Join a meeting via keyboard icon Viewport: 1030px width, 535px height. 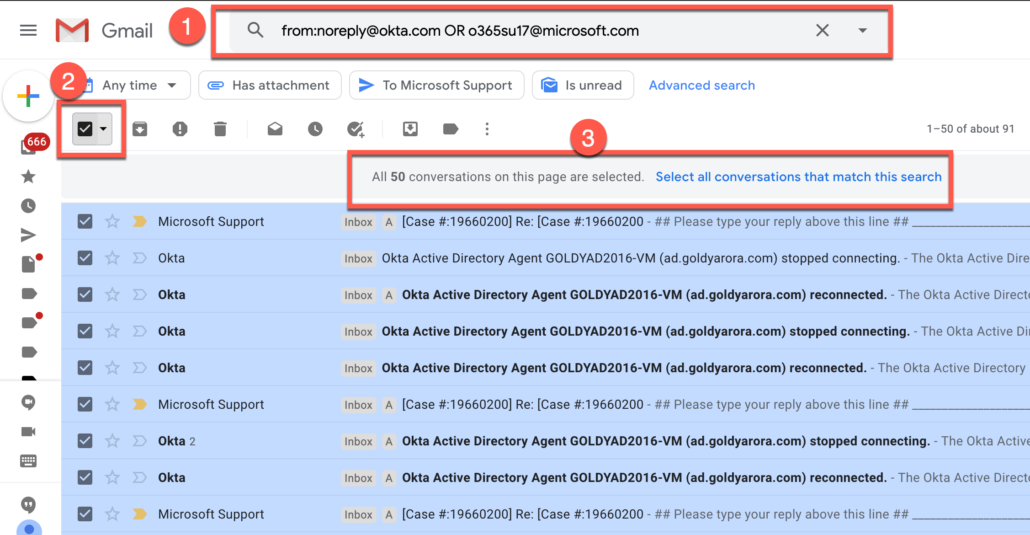pos(28,461)
